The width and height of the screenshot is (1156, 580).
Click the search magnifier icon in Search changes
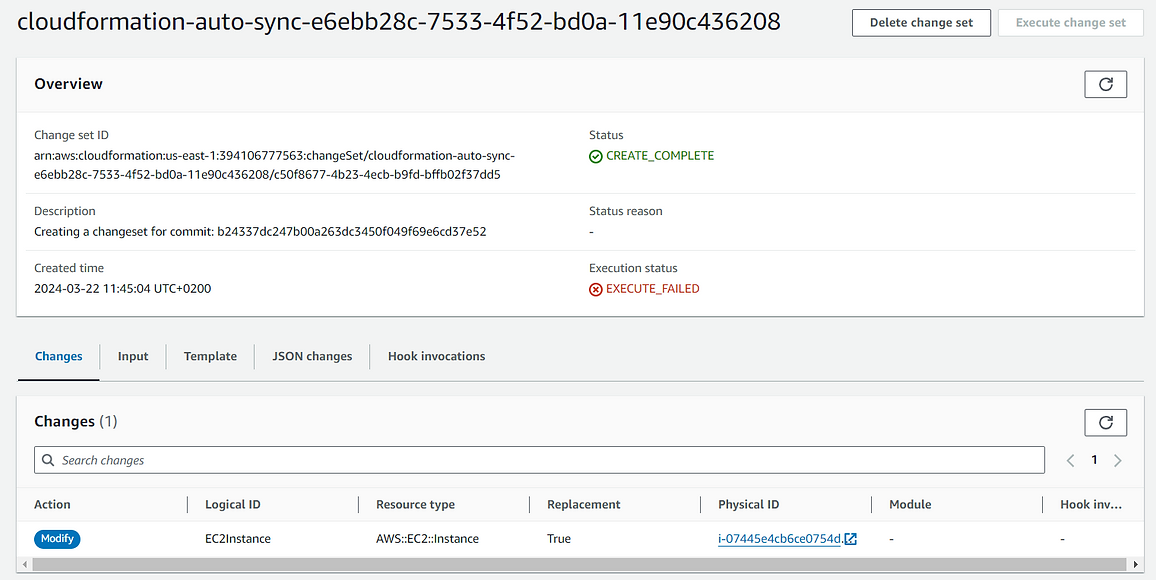pos(48,460)
